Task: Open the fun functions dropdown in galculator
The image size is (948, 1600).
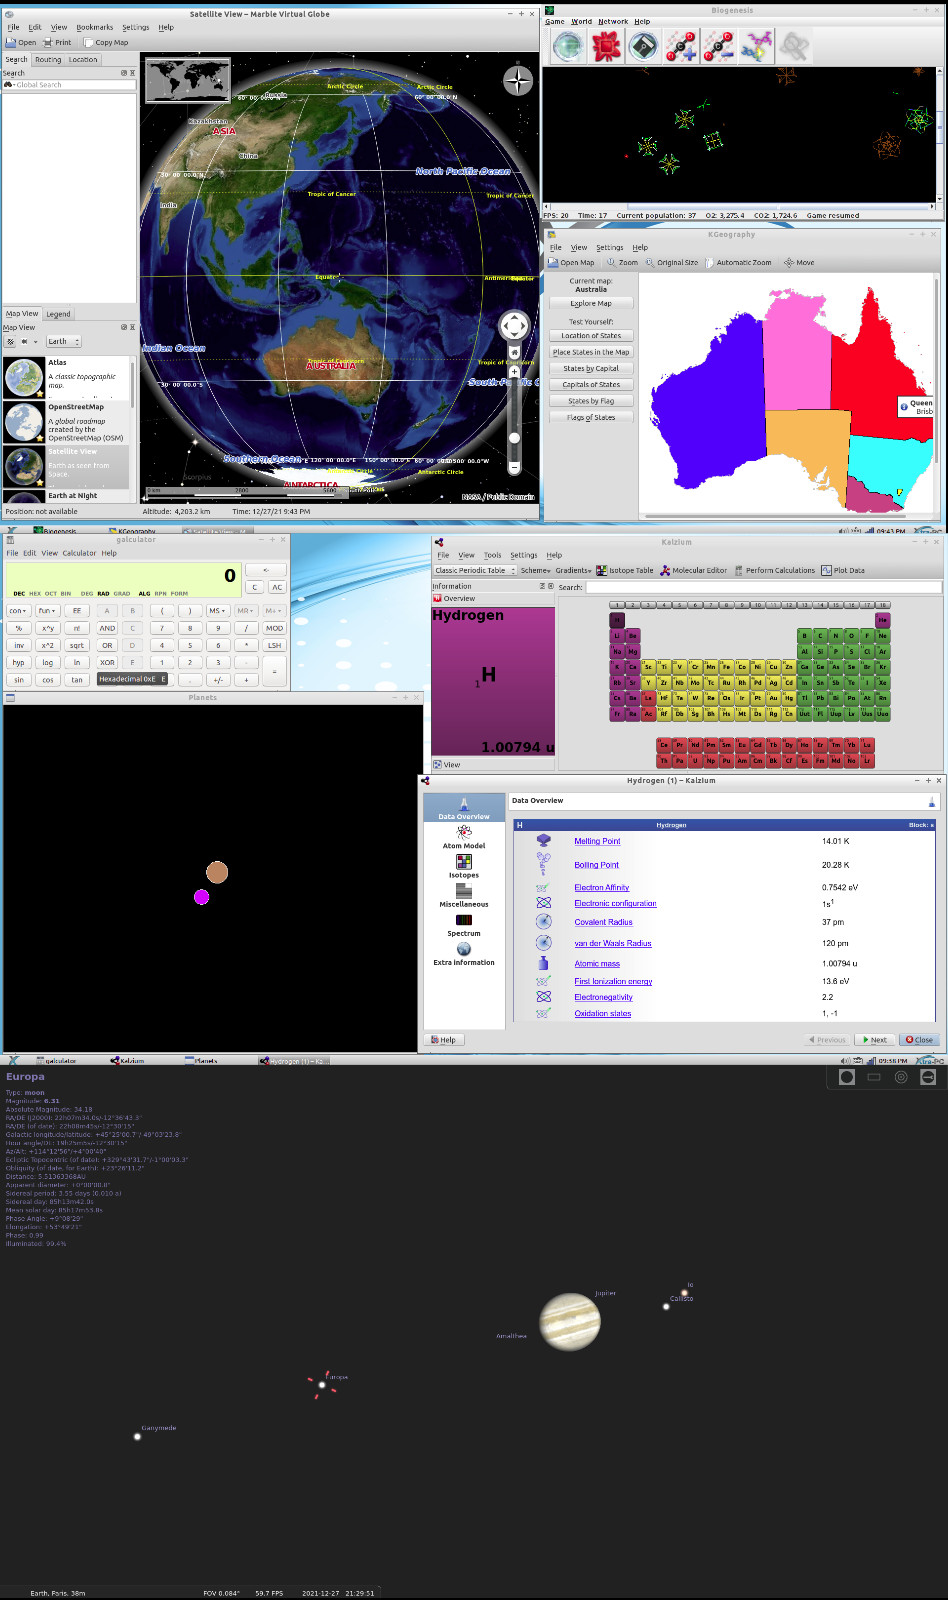Action: tap(48, 611)
